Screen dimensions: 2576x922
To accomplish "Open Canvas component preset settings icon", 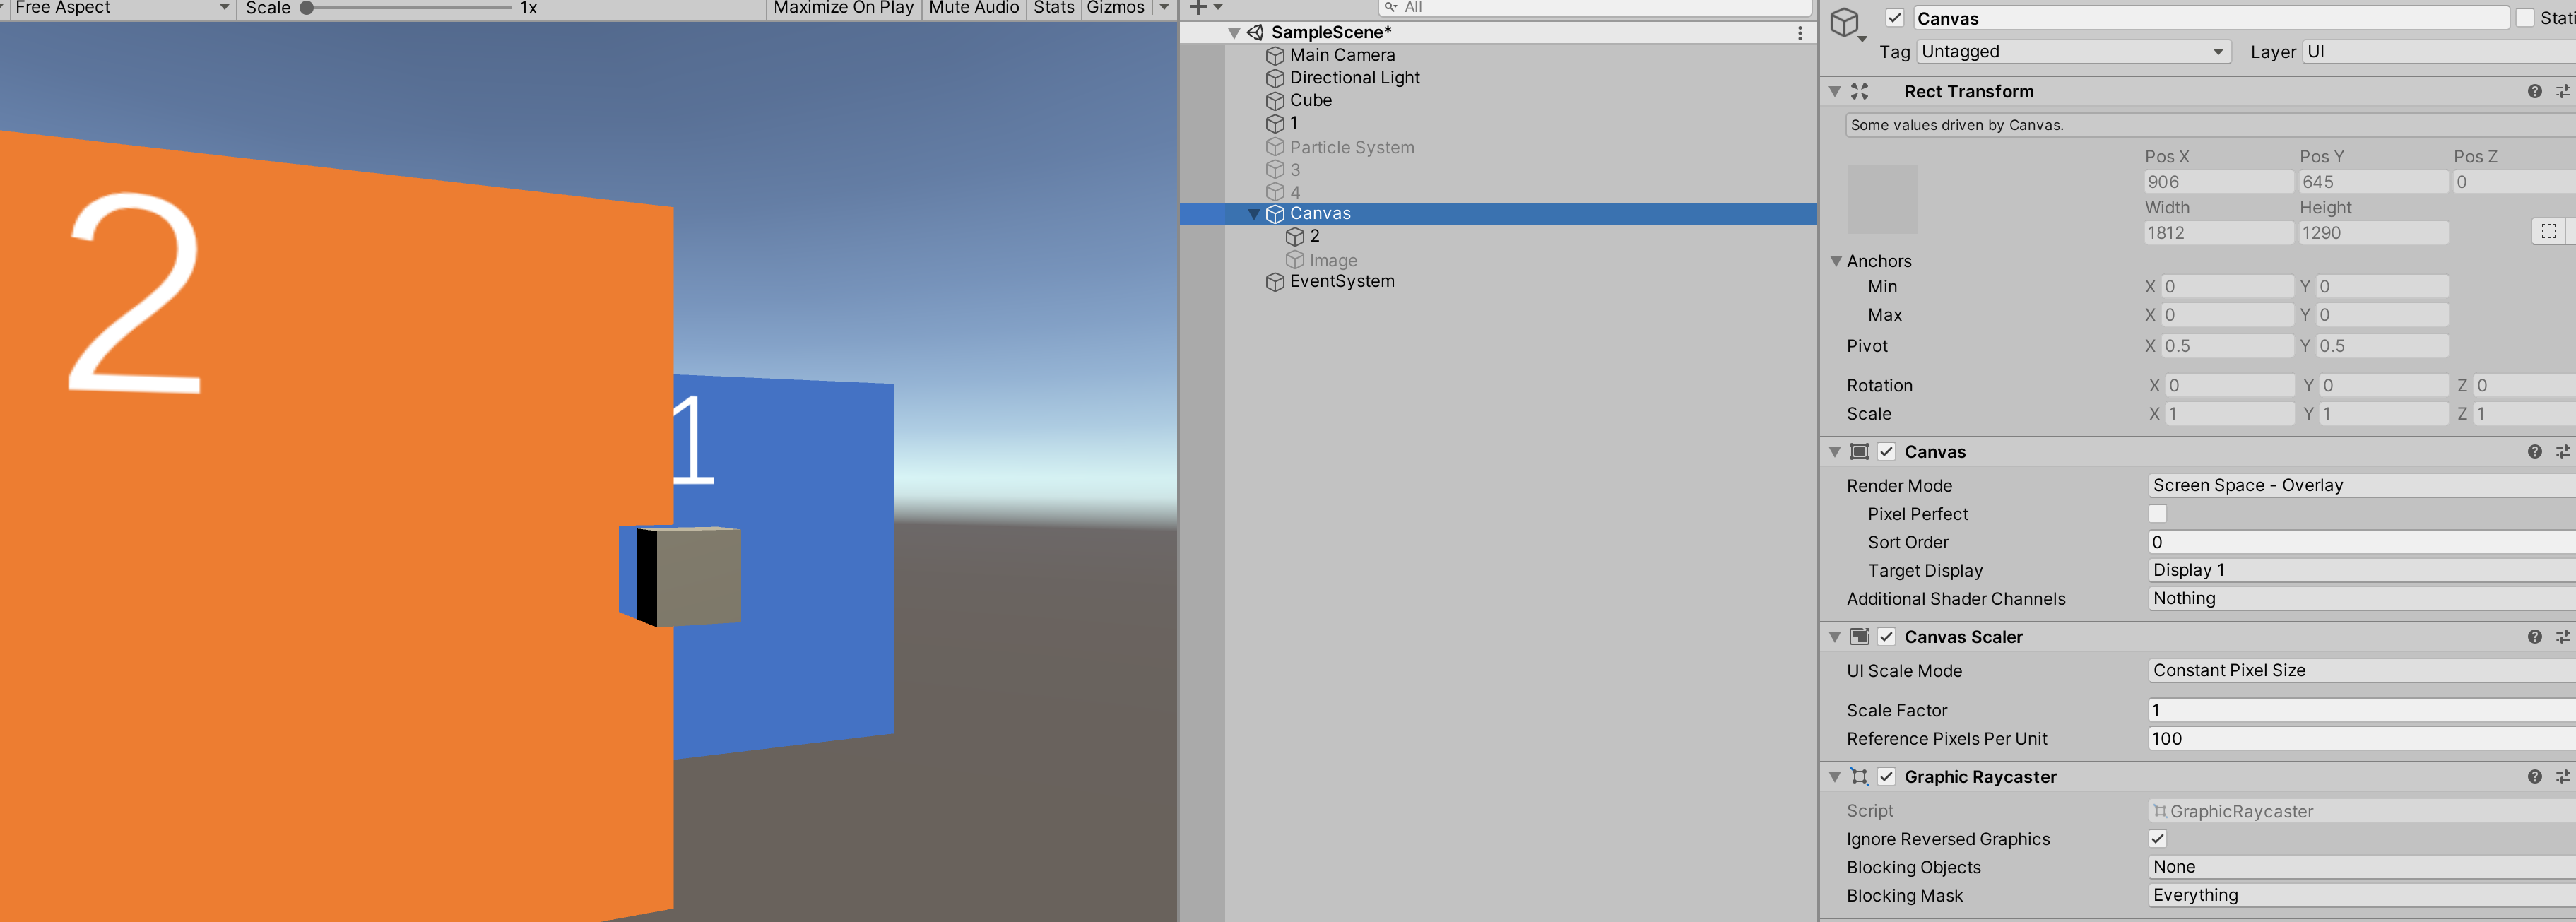I will click(x=2562, y=452).
